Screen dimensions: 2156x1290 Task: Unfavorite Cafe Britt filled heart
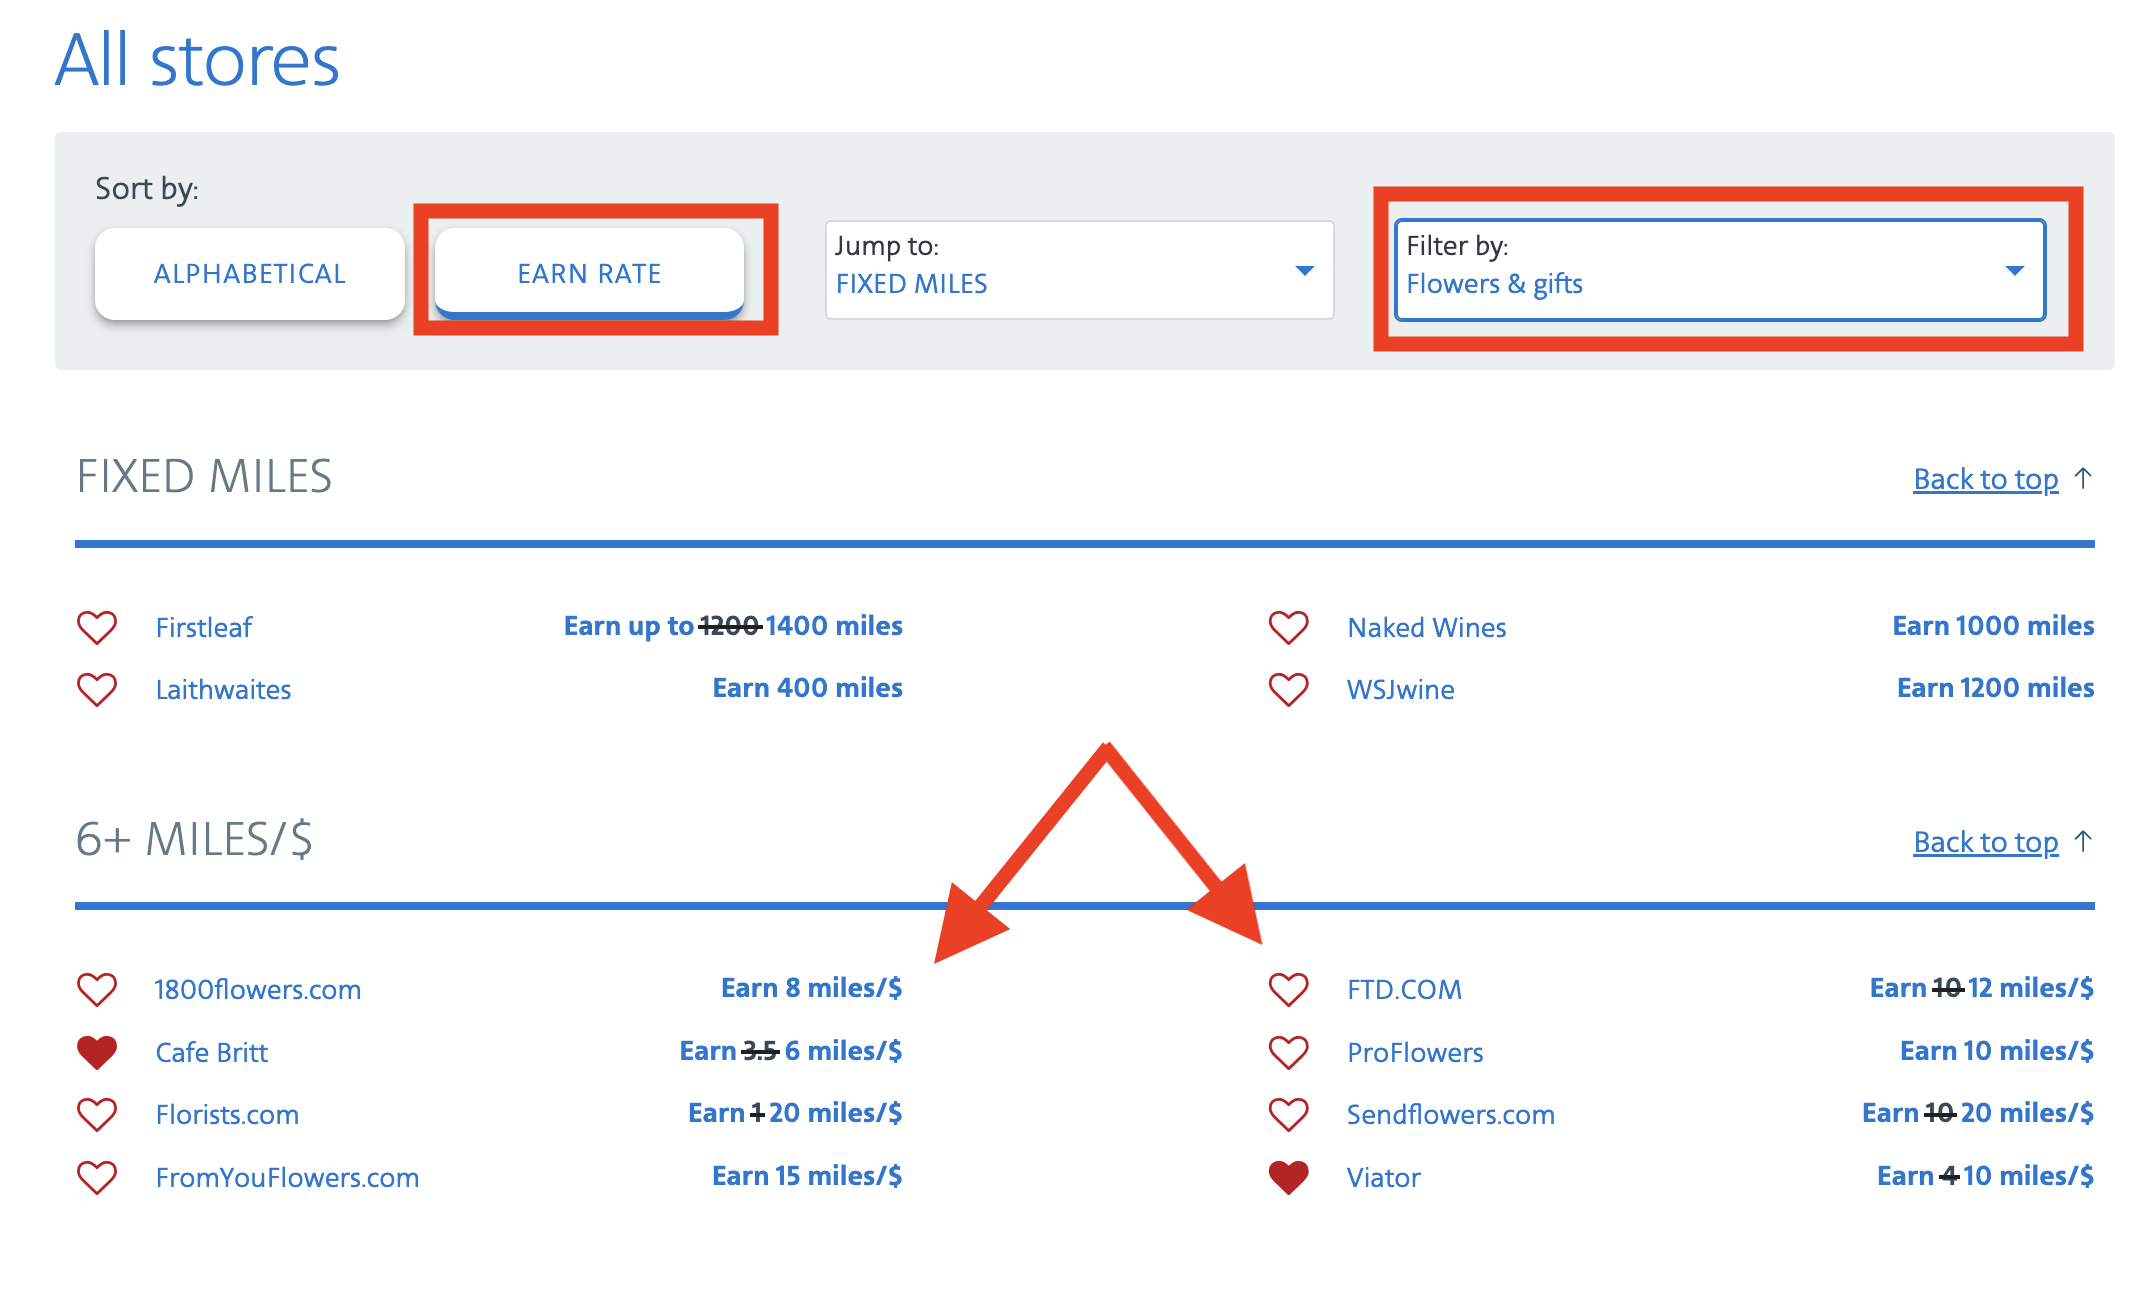click(x=97, y=1052)
